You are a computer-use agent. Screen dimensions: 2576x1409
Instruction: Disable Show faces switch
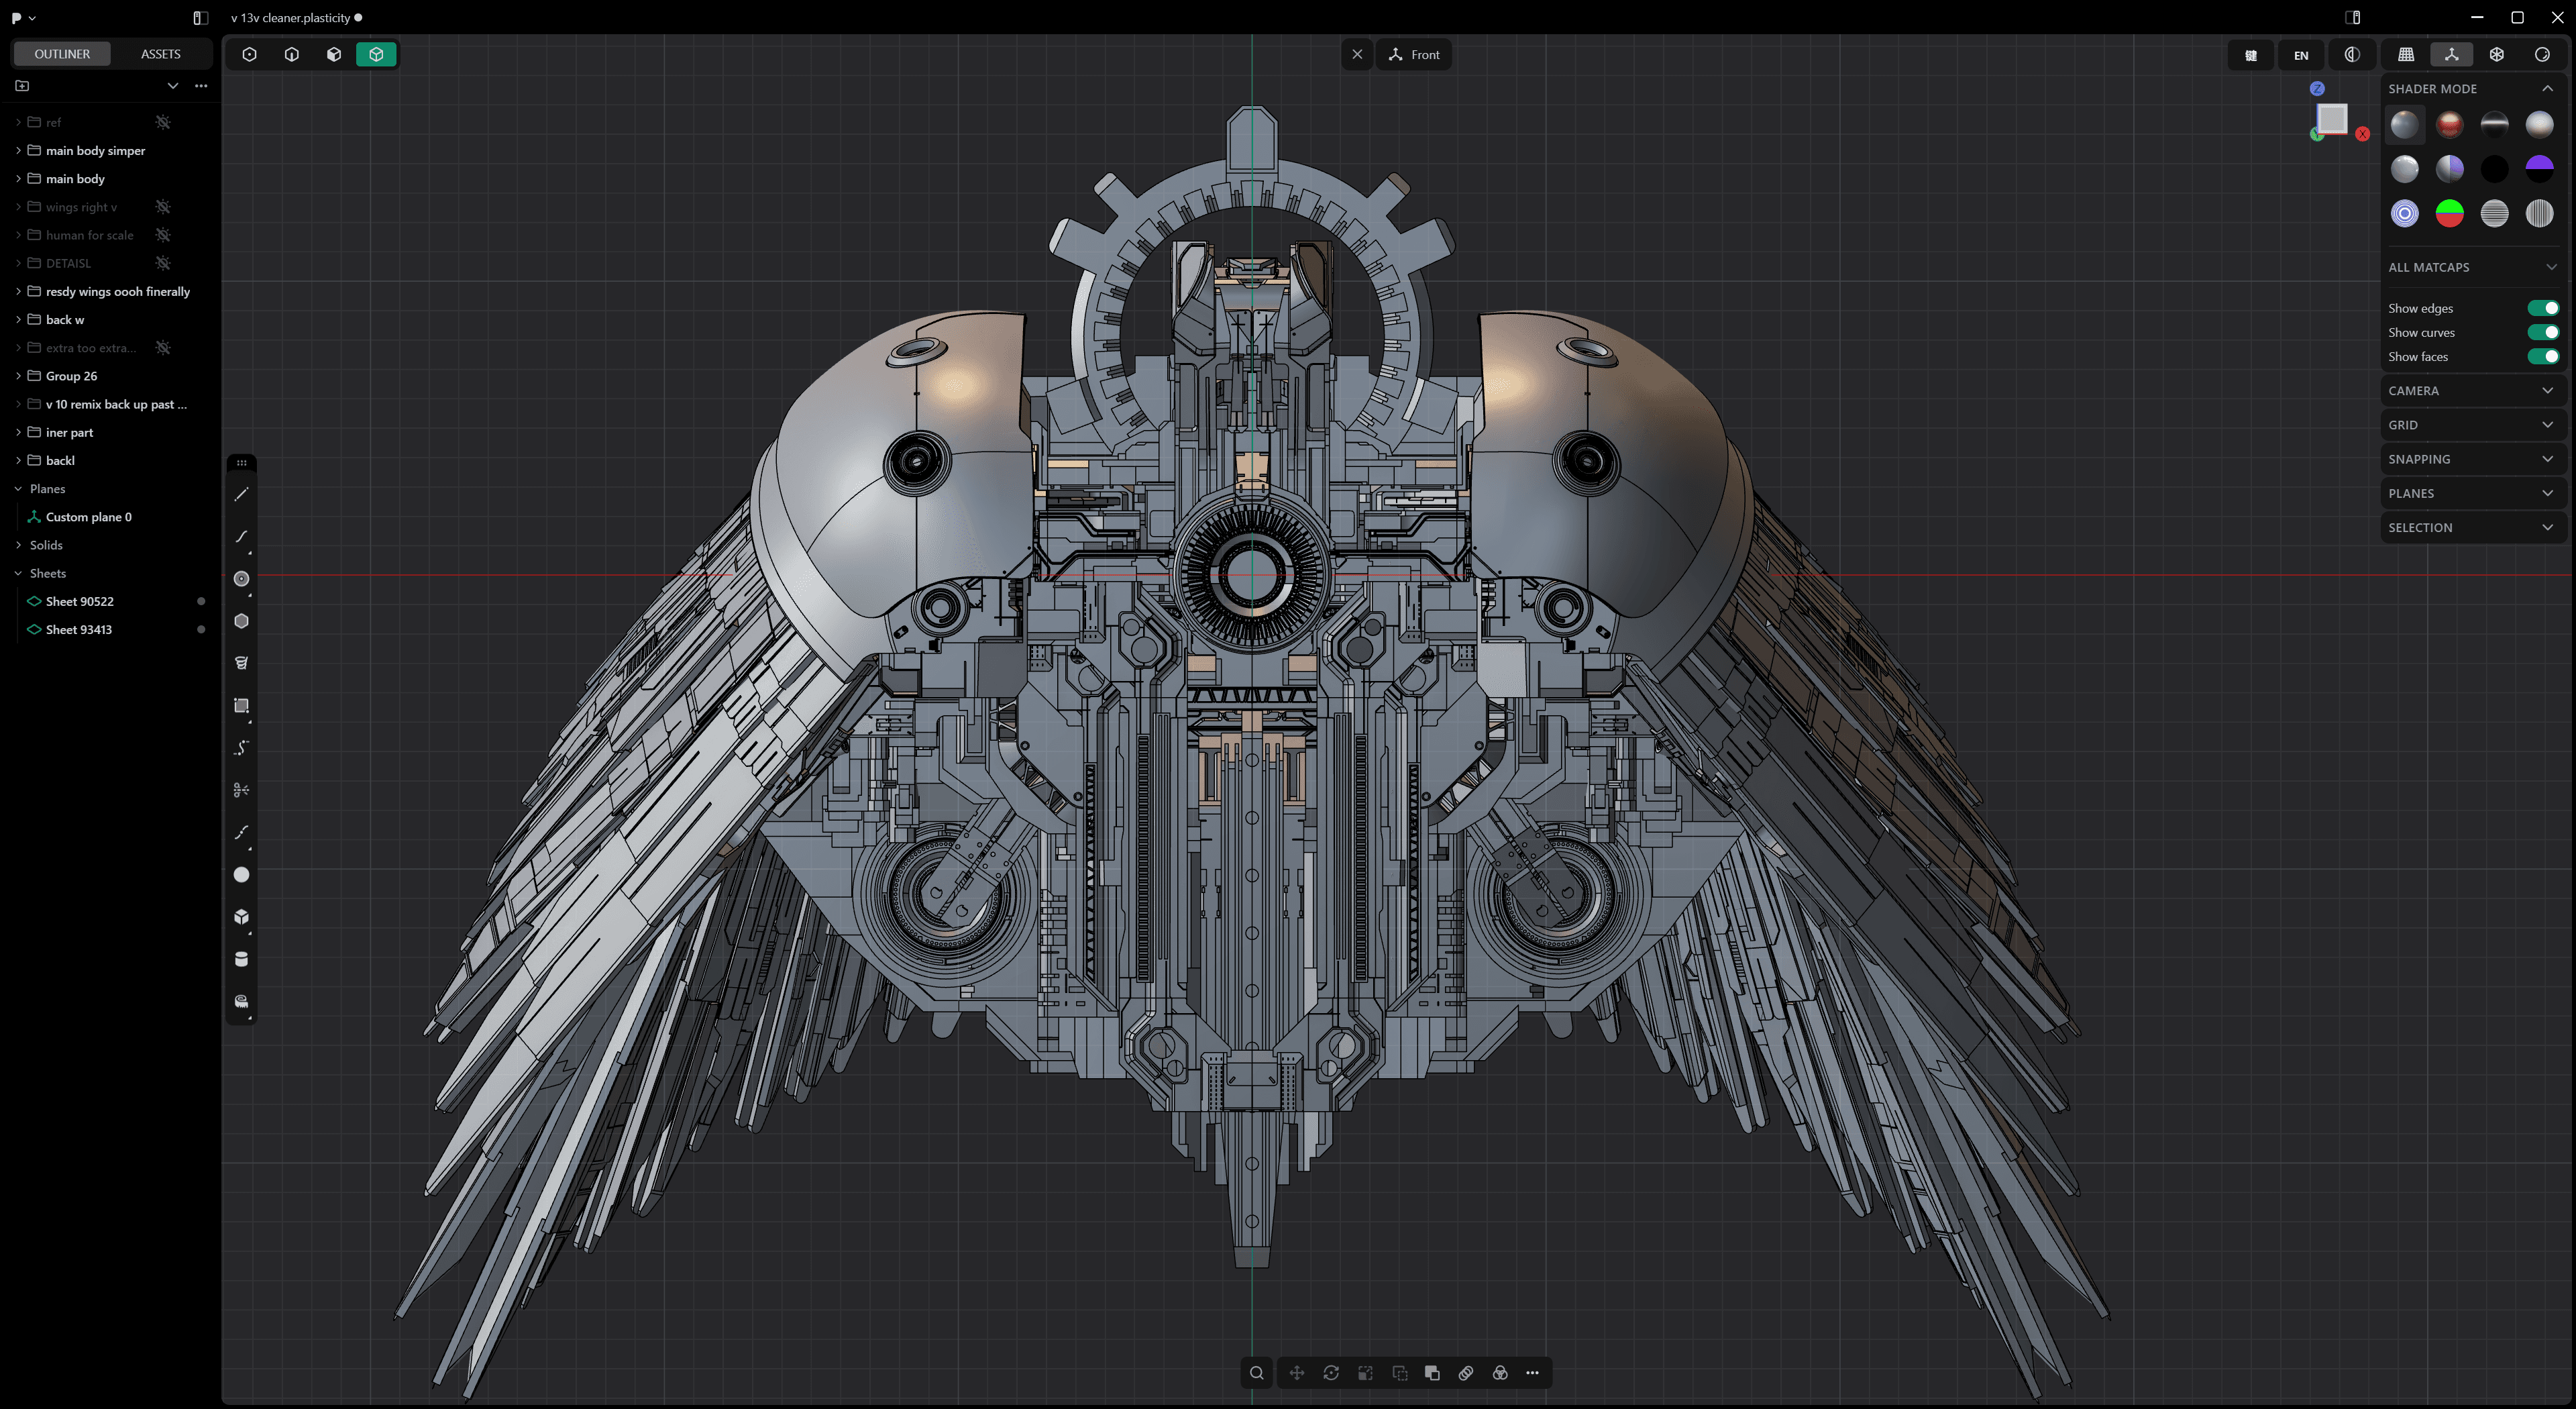[x=2542, y=356]
